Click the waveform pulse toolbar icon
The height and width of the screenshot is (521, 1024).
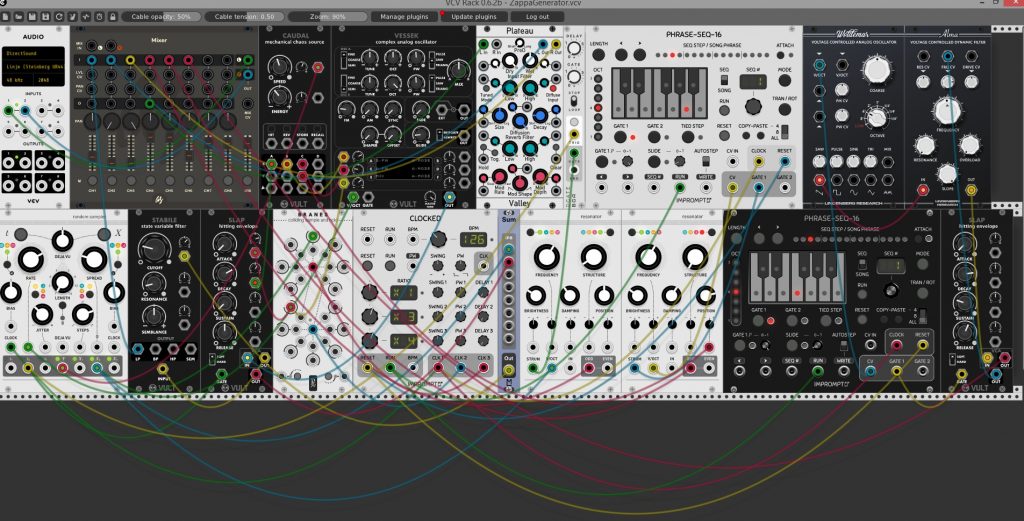(x=86, y=16)
